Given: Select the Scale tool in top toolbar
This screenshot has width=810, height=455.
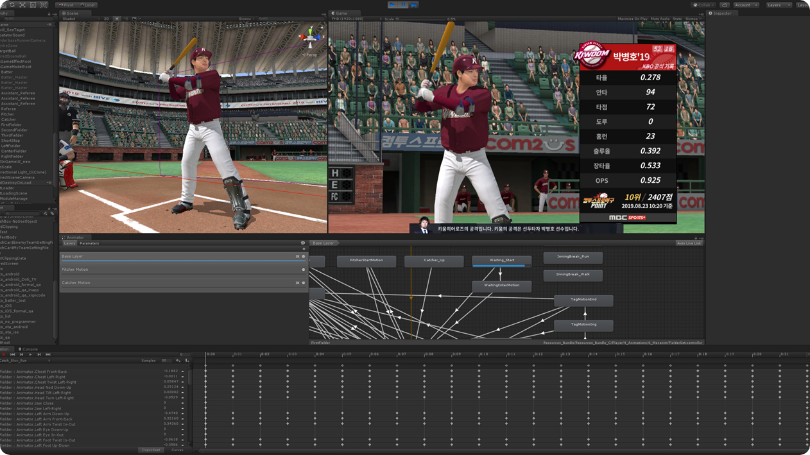Looking at the screenshot, I should pos(23,5).
